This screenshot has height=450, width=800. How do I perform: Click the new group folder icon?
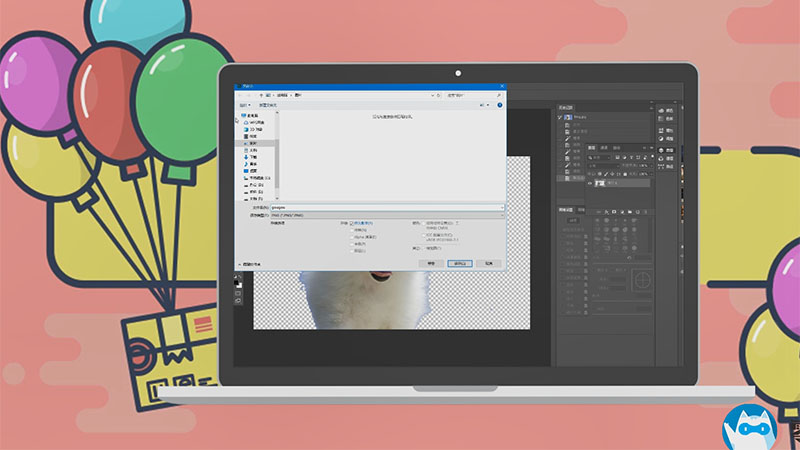629,210
